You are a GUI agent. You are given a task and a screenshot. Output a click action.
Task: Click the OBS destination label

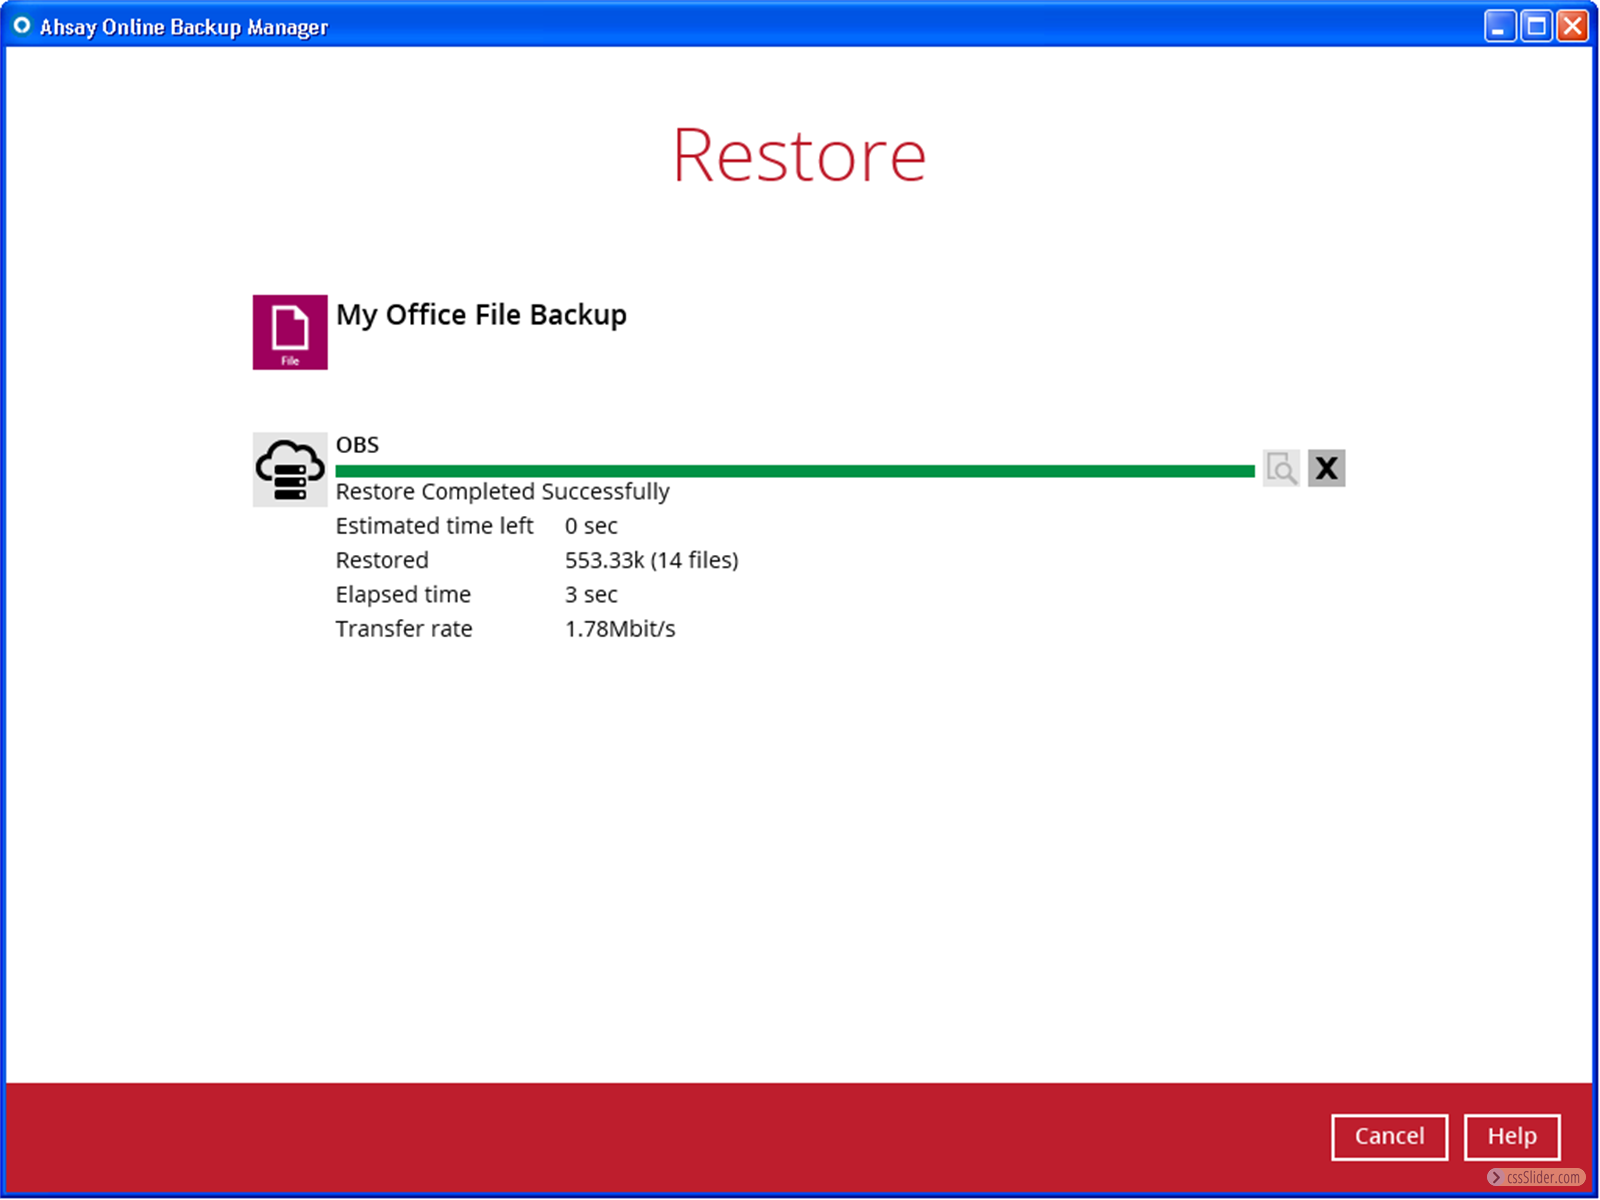point(357,445)
